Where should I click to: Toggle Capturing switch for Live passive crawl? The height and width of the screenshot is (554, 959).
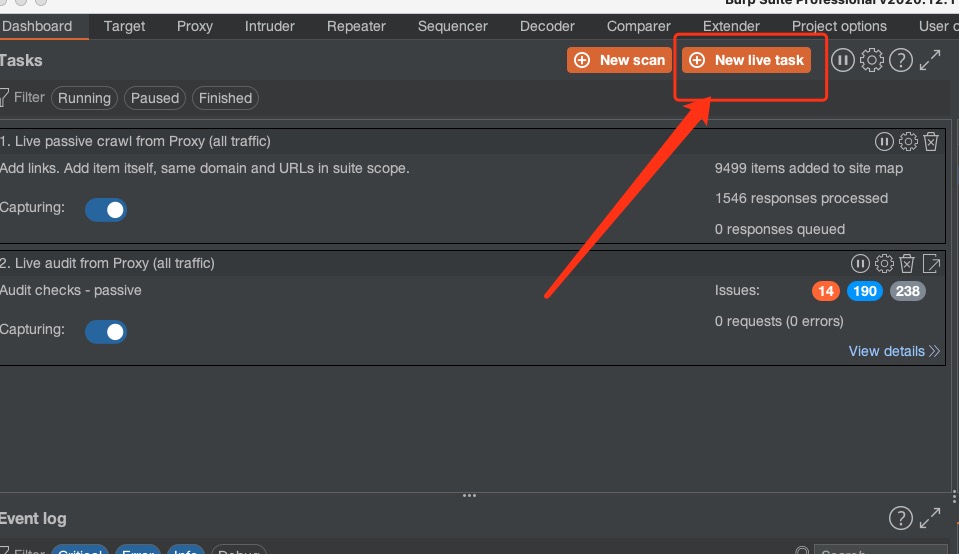[106, 210]
